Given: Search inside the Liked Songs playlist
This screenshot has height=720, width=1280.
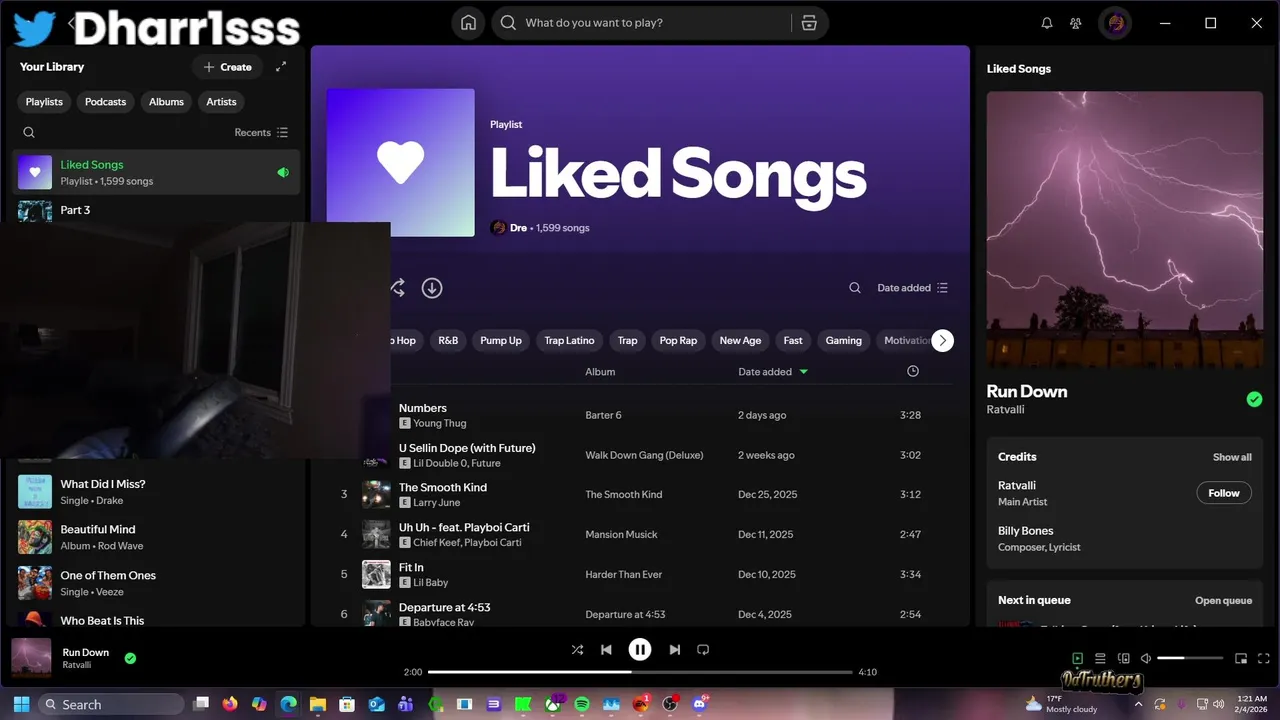Looking at the screenshot, I should [x=855, y=288].
